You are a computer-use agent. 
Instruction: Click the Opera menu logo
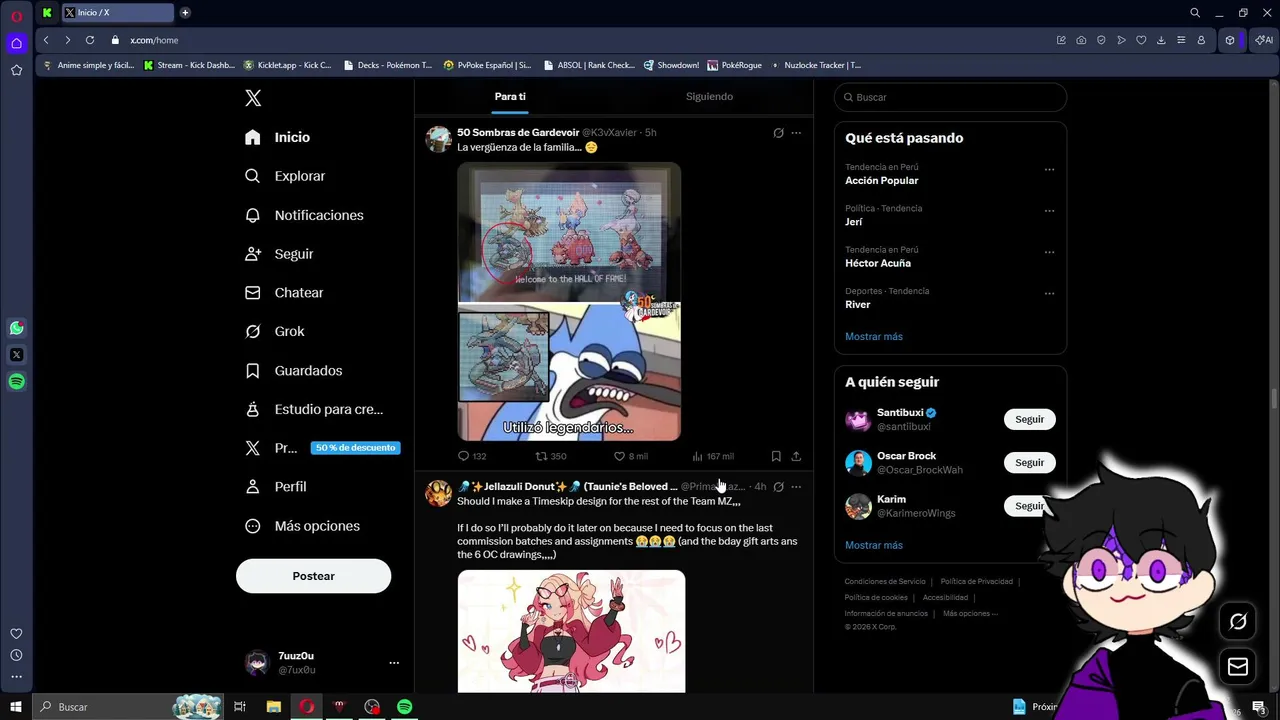point(16,16)
